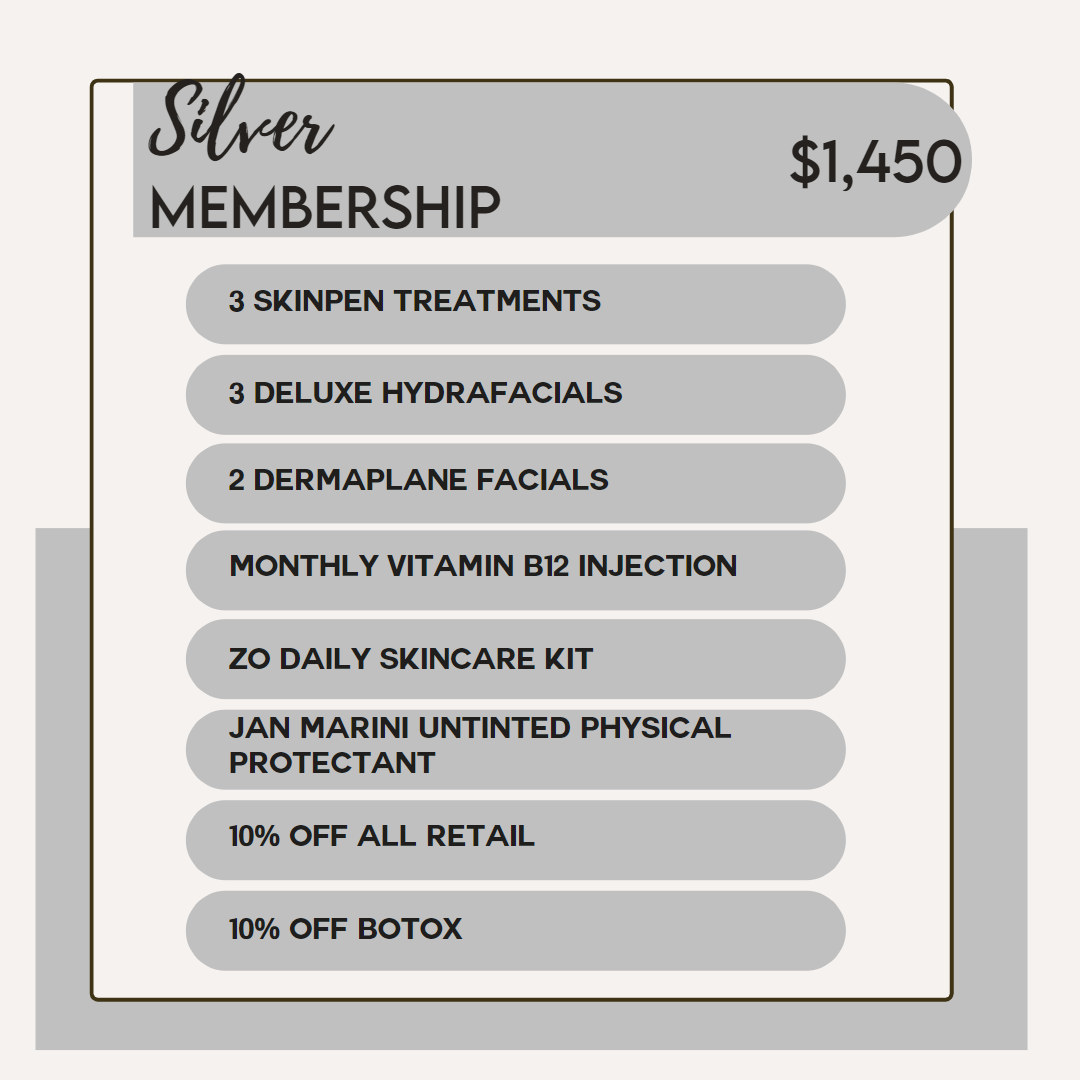This screenshot has width=1080, height=1080.
Task: Click the word SKINPEN
Action: tap(319, 301)
